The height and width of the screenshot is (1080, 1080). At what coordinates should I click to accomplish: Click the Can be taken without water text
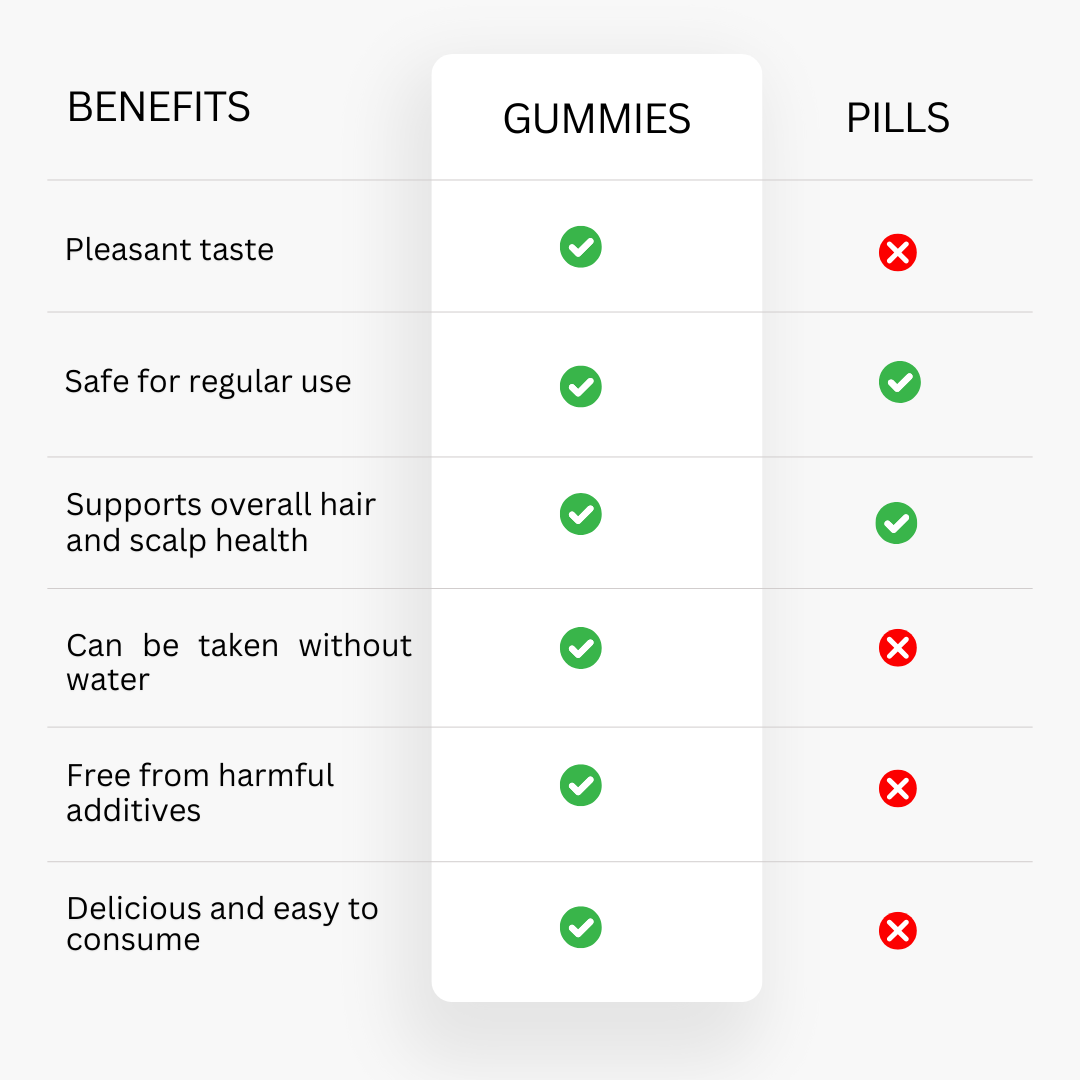coord(239,662)
